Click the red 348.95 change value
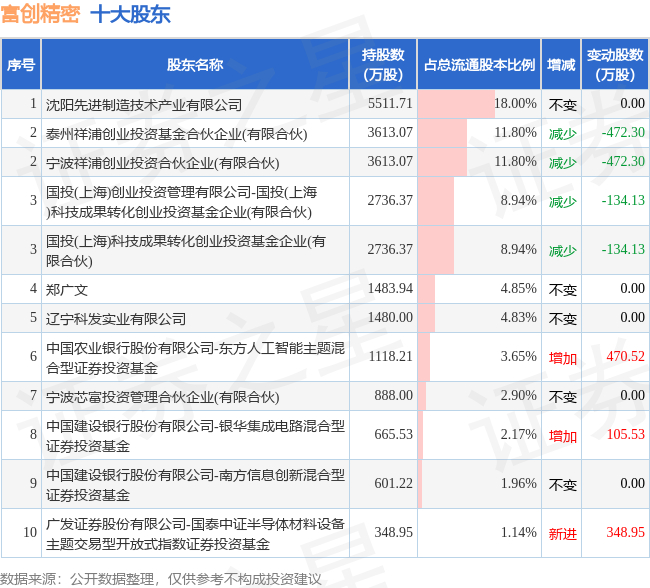Image resolution: width=650 pixels, height=588 pixels. [x=626, y=532]
